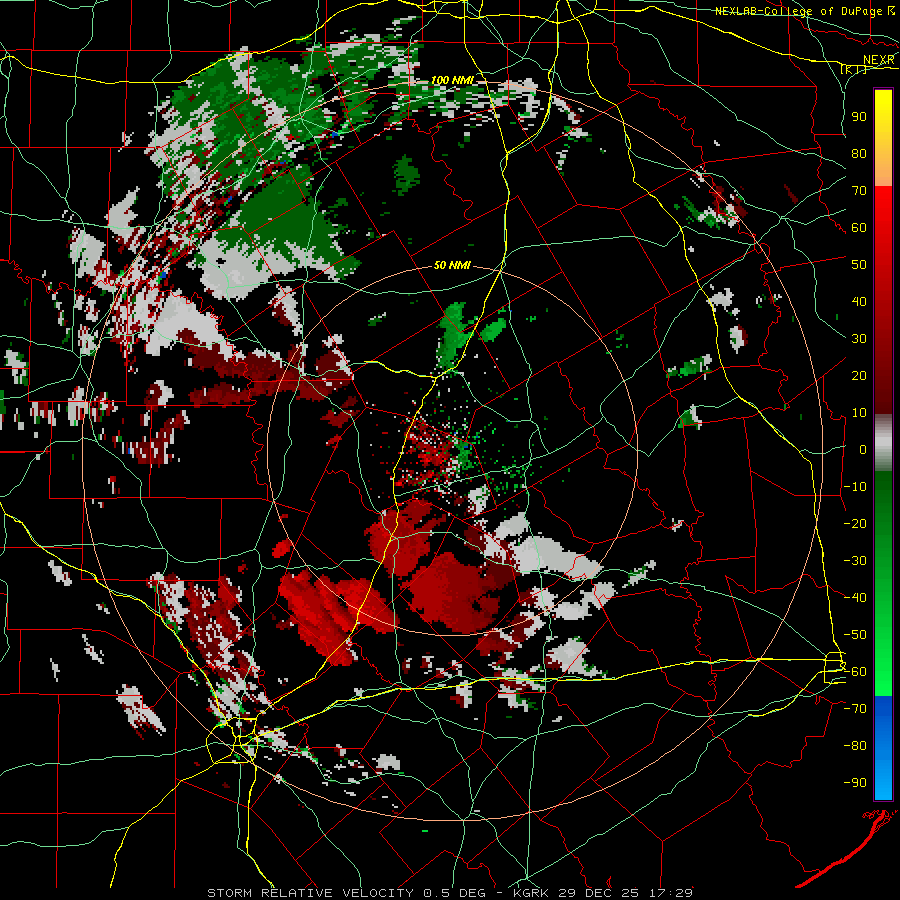The width and height of the screenshot is (900, 900).
Task: Pick the blue segment of the color bar
Action: [883, 747]
